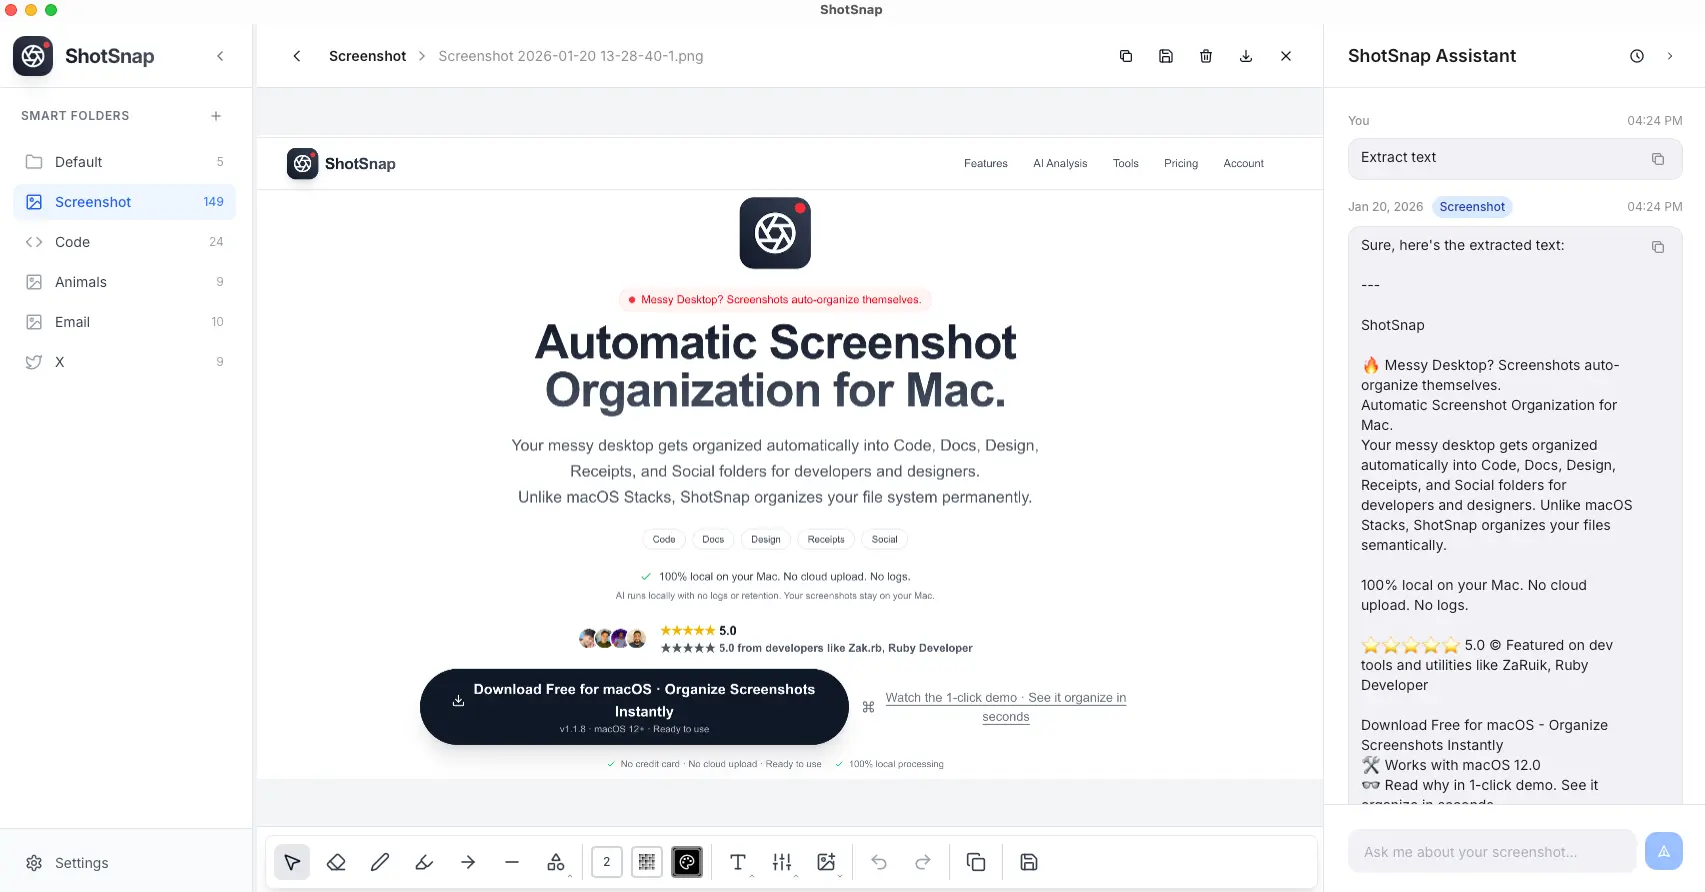Copy annotated image from bottom toolbar

coord(976,862)
